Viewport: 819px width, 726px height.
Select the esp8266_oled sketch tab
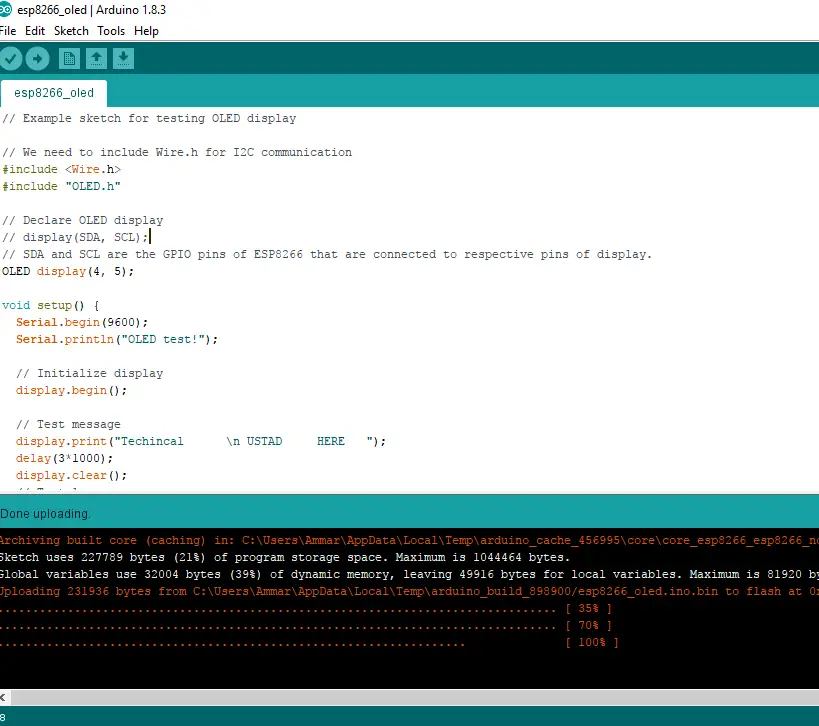pyautogui.click(x=54, y=93)
